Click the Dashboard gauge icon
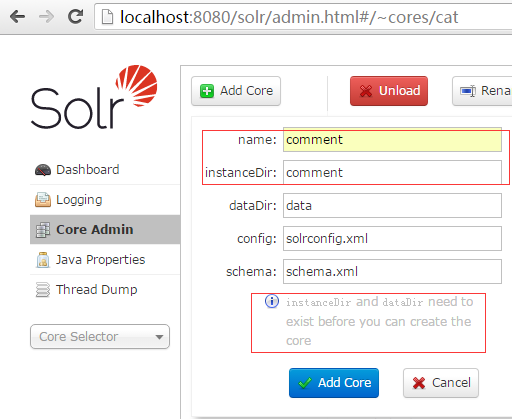Image resolution: width=512 pixels, height=419 pixels. coord(43,170)
